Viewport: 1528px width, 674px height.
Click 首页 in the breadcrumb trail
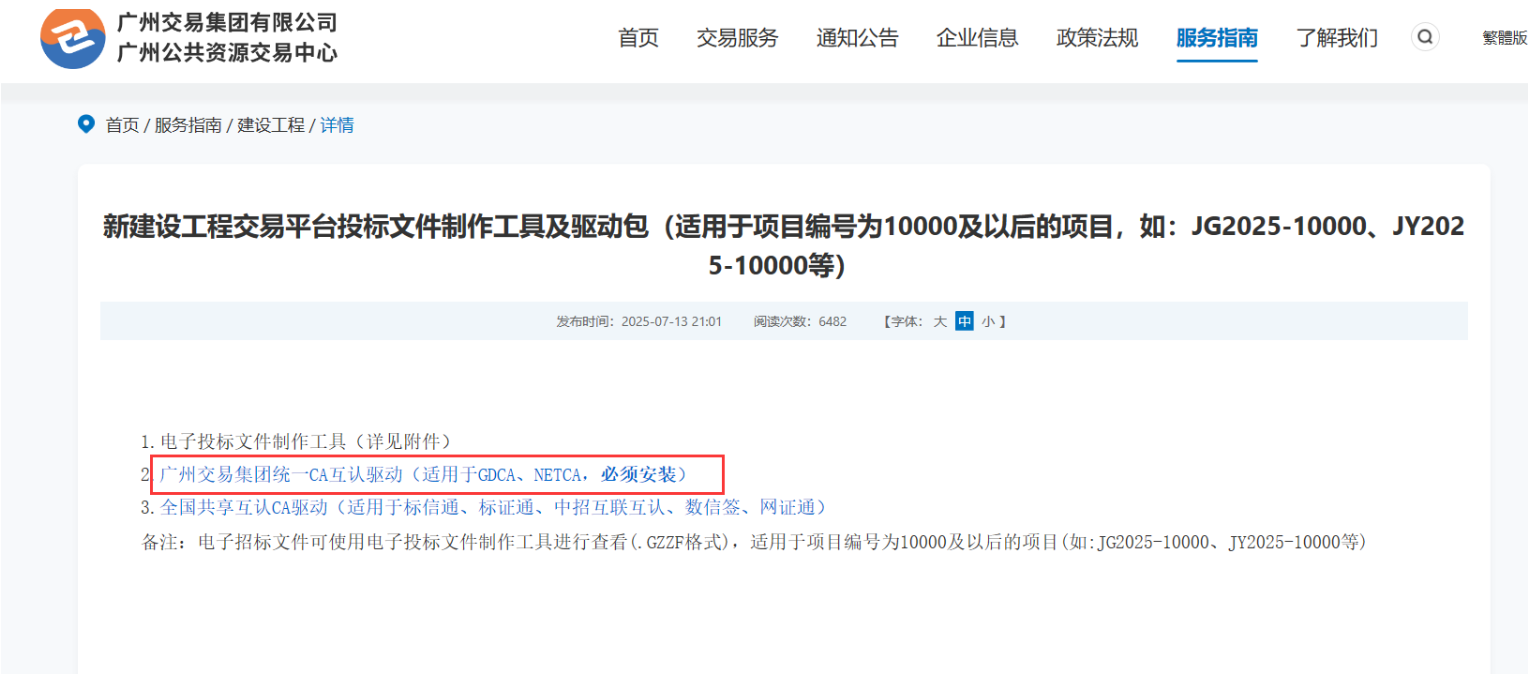point(122,125)
